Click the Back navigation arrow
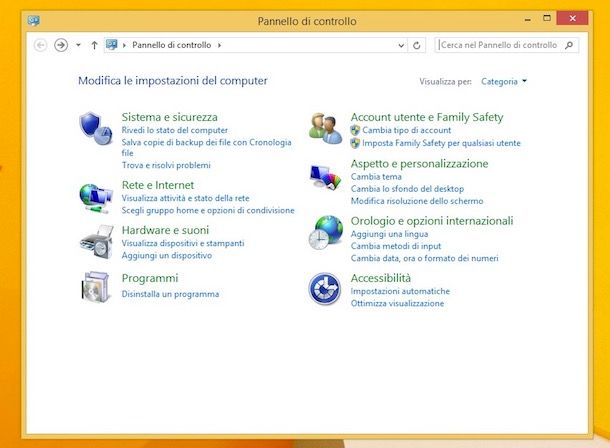This screenshot has height=448, width=610. (x=40, y=45)
